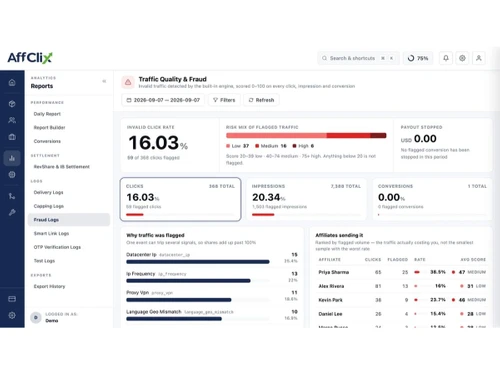Open the home icon in the sidebar

pyautogui.click(x=12, y=82)
